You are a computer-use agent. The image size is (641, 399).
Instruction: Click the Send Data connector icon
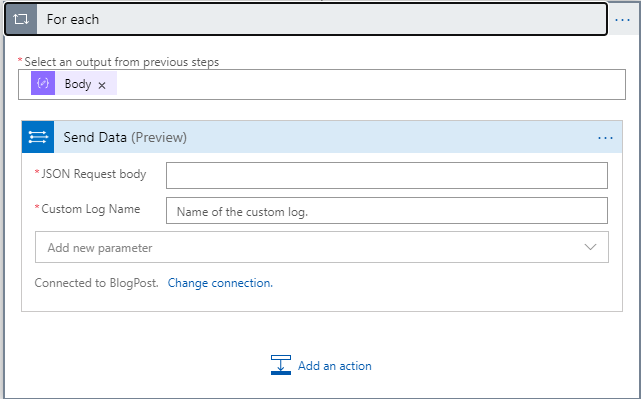pyautogui.click(x=38, y=137)
